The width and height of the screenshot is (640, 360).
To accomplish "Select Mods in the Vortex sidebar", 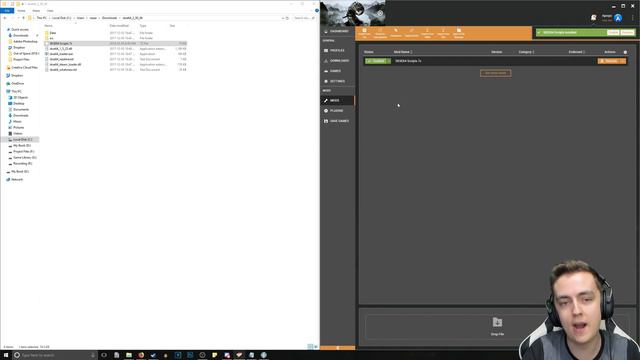I will 337,100.
